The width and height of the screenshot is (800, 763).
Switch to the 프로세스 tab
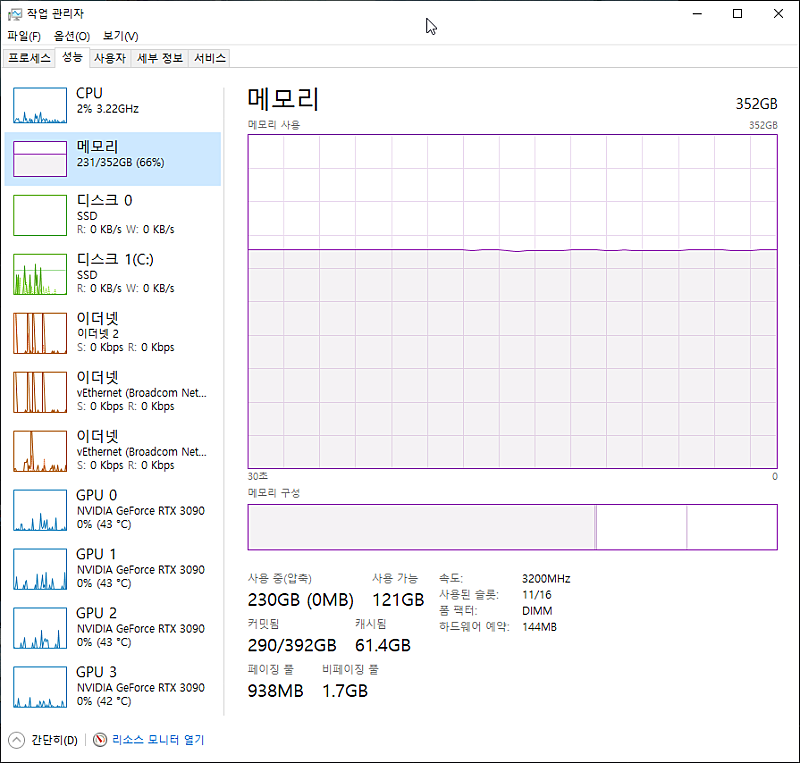click(29, 58)
